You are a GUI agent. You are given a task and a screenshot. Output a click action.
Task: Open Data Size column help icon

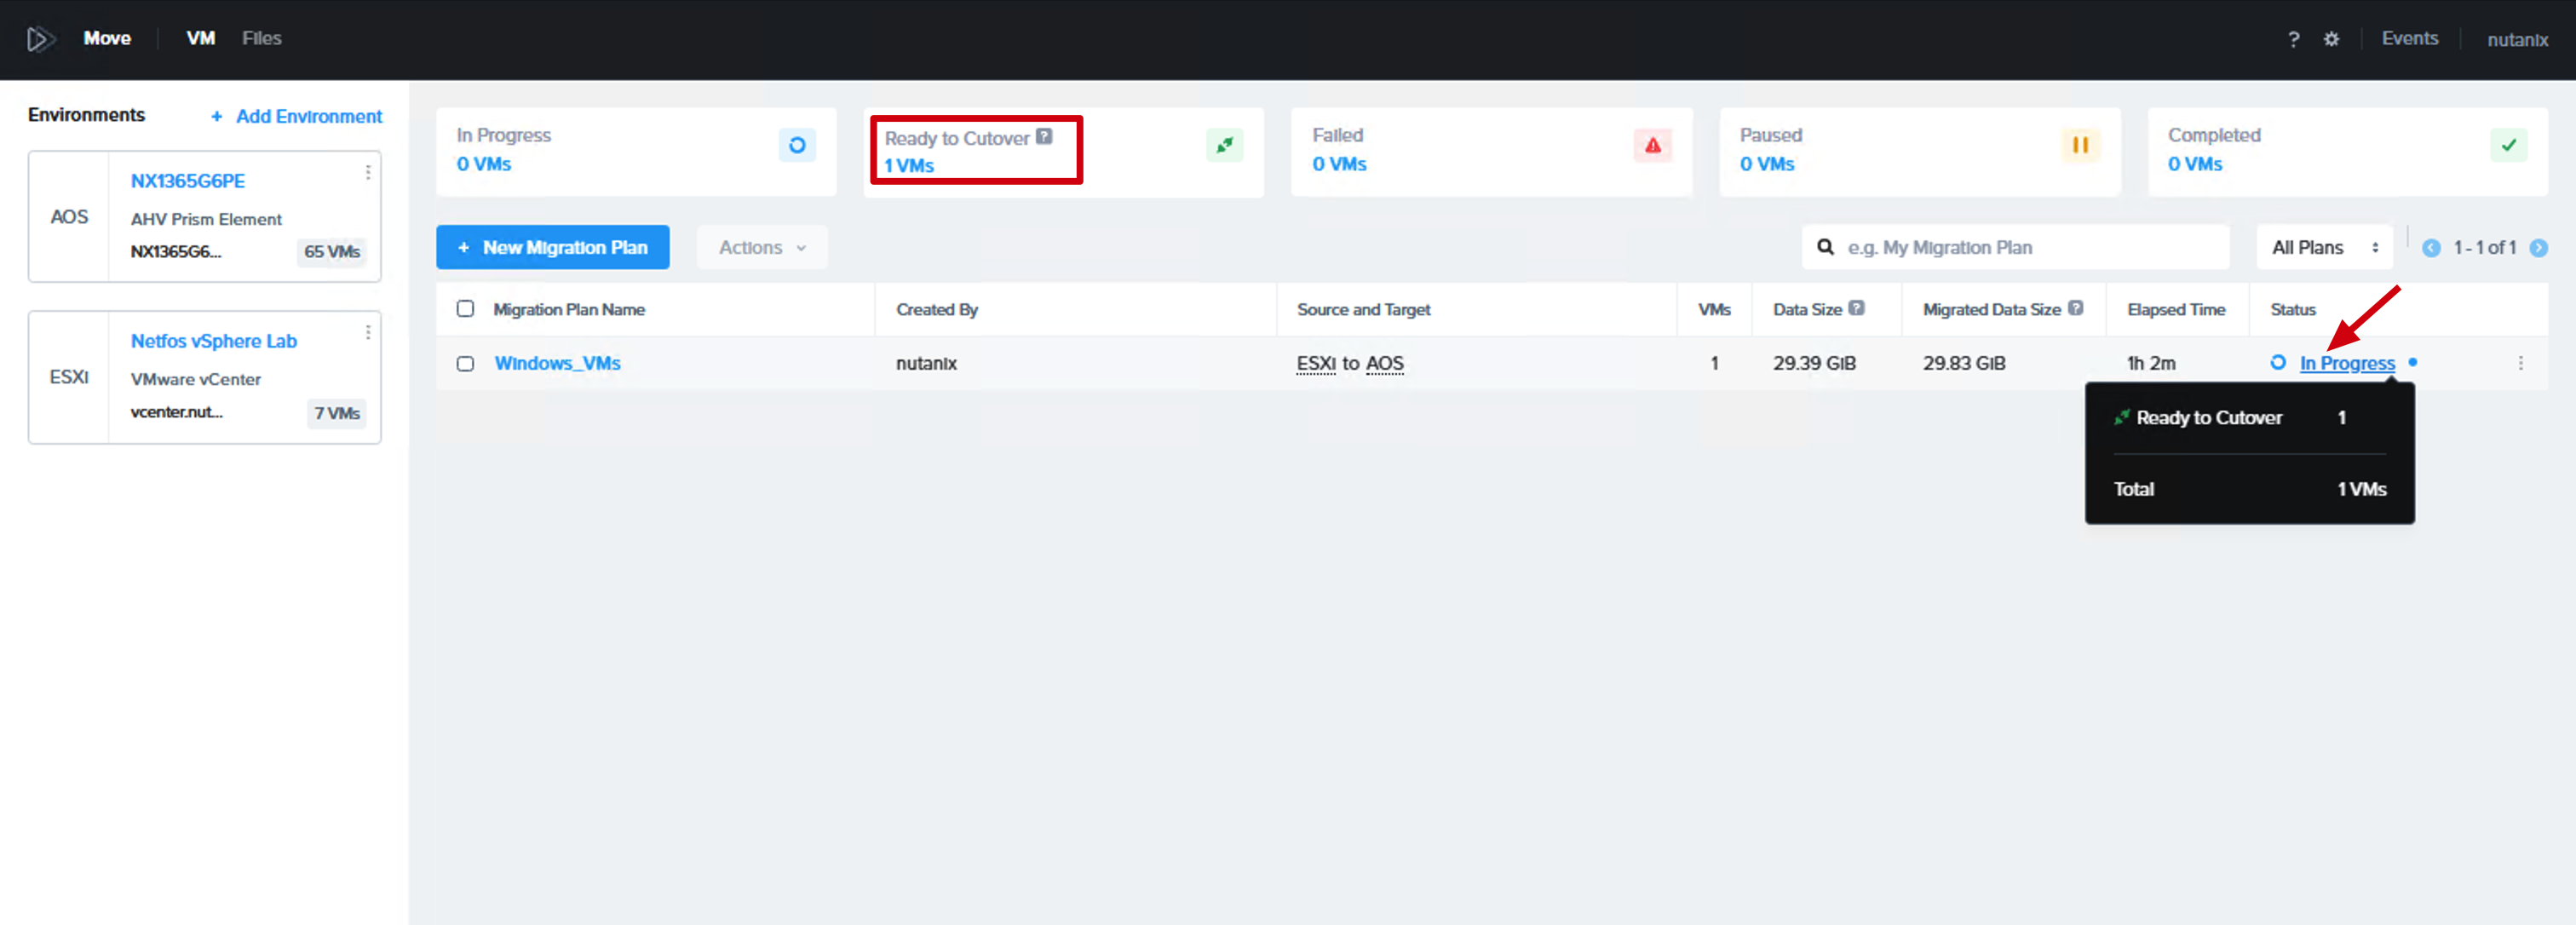pyautogui.click(x=1856, y=308)
